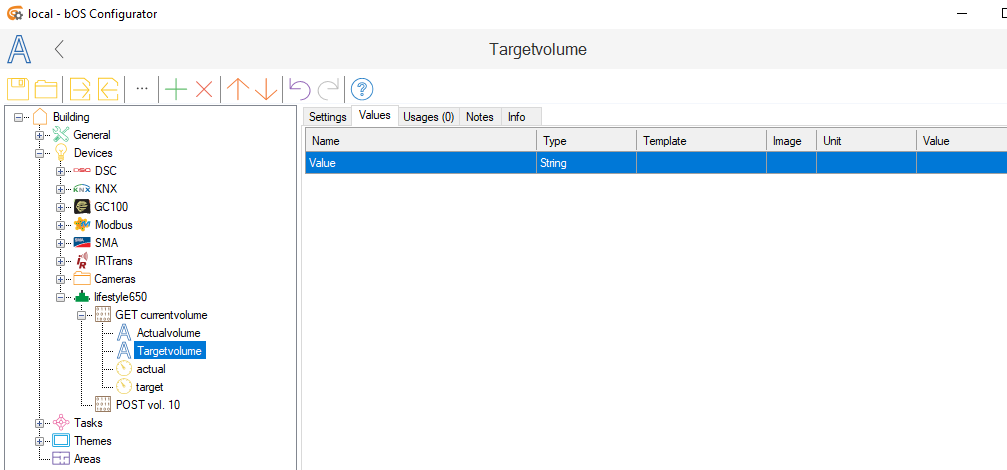This screenshot has width=1007, height=470.
Task: Expand the Modbus tree node
Action: point(61,225)
